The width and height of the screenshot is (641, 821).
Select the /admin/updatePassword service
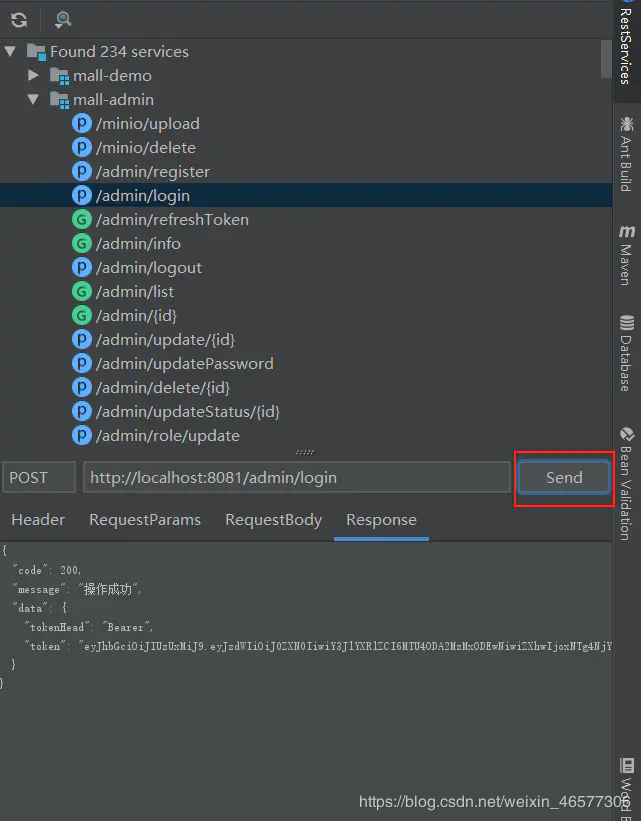(184, 364)
